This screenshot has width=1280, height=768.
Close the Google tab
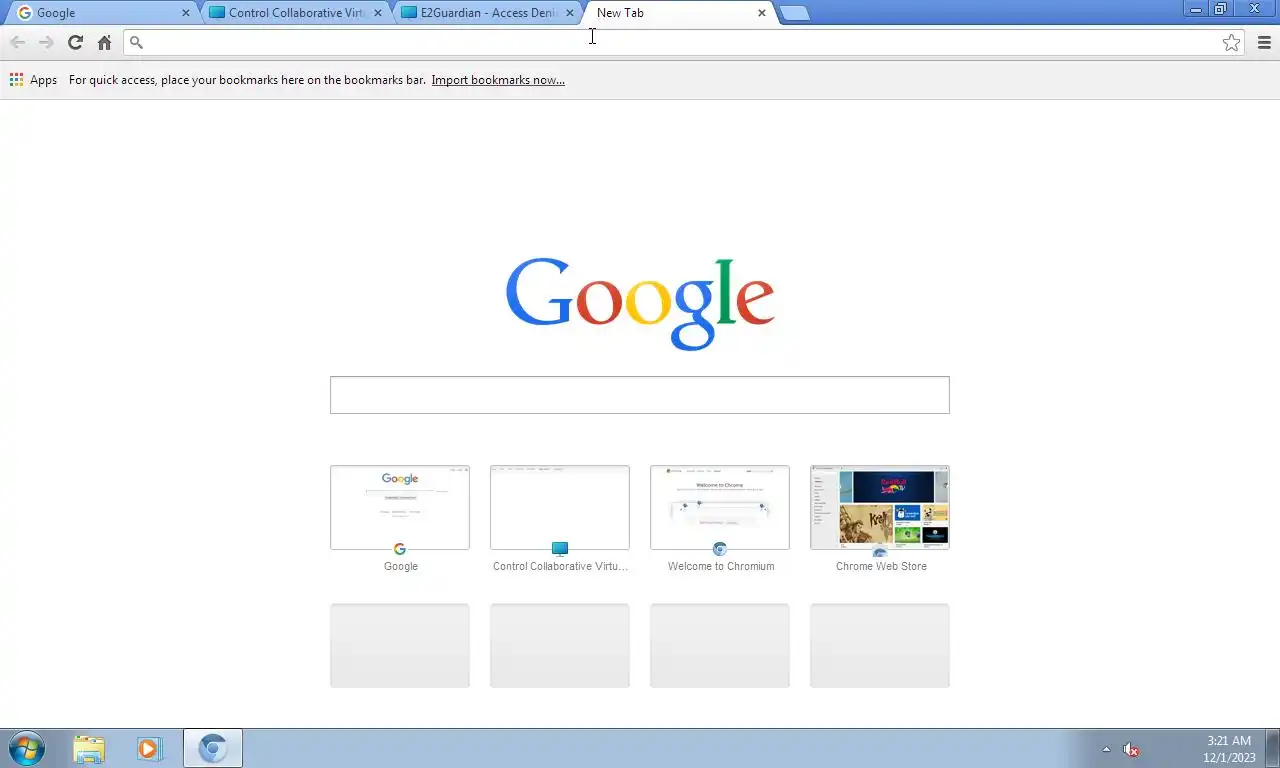tap(185, 13)
